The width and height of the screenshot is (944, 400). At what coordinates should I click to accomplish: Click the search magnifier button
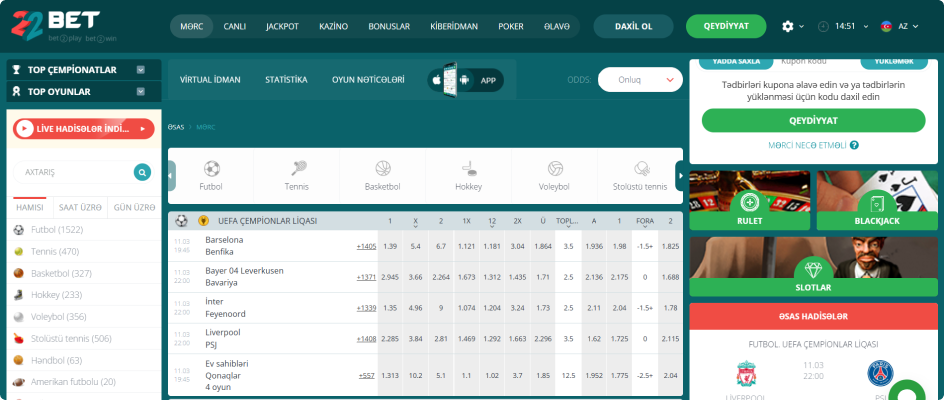142,172
